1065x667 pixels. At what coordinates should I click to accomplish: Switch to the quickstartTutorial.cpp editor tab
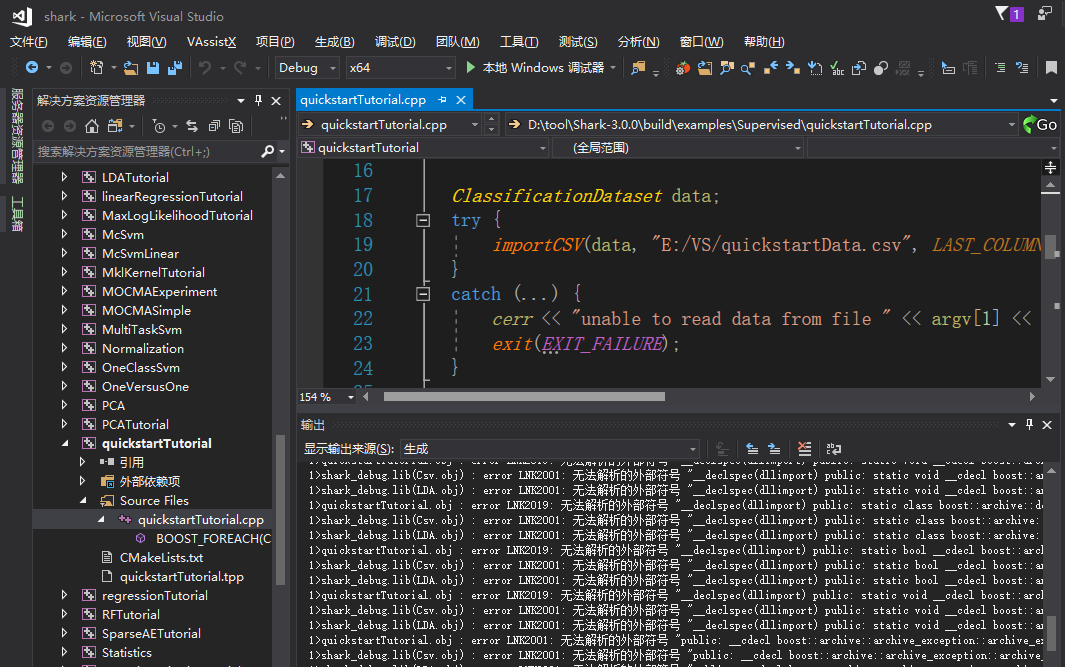click(365, 100)
